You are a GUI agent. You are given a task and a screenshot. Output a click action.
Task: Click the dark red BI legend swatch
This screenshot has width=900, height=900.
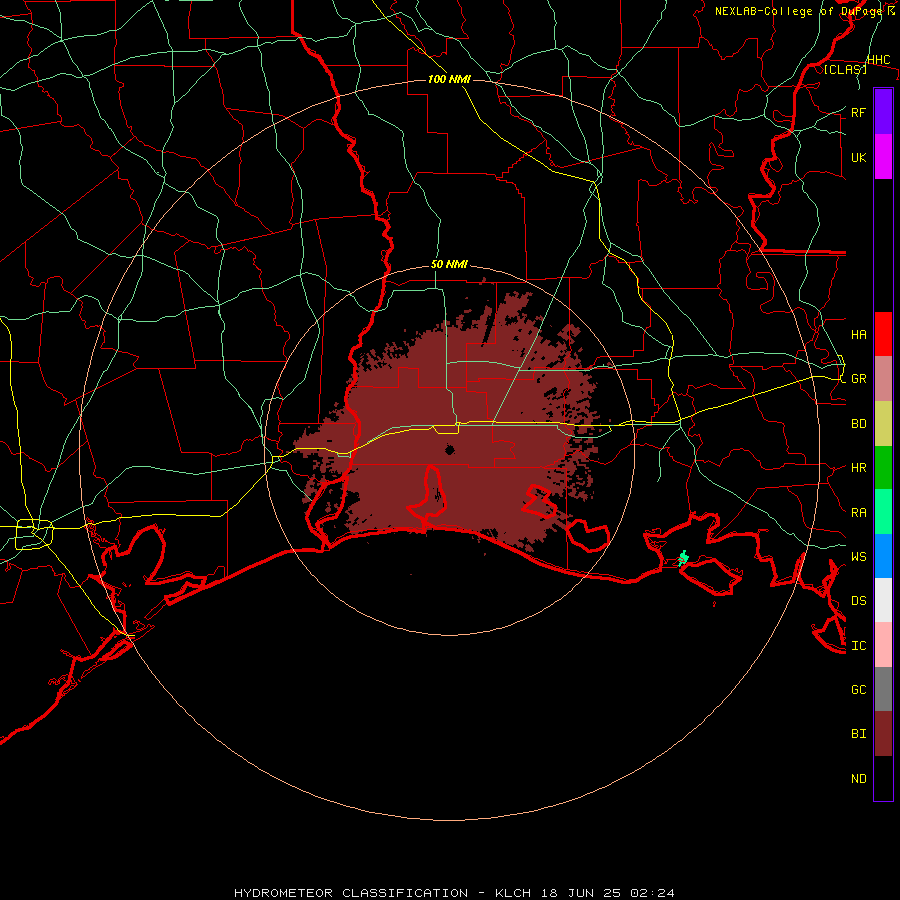click(x=883, y=734)
